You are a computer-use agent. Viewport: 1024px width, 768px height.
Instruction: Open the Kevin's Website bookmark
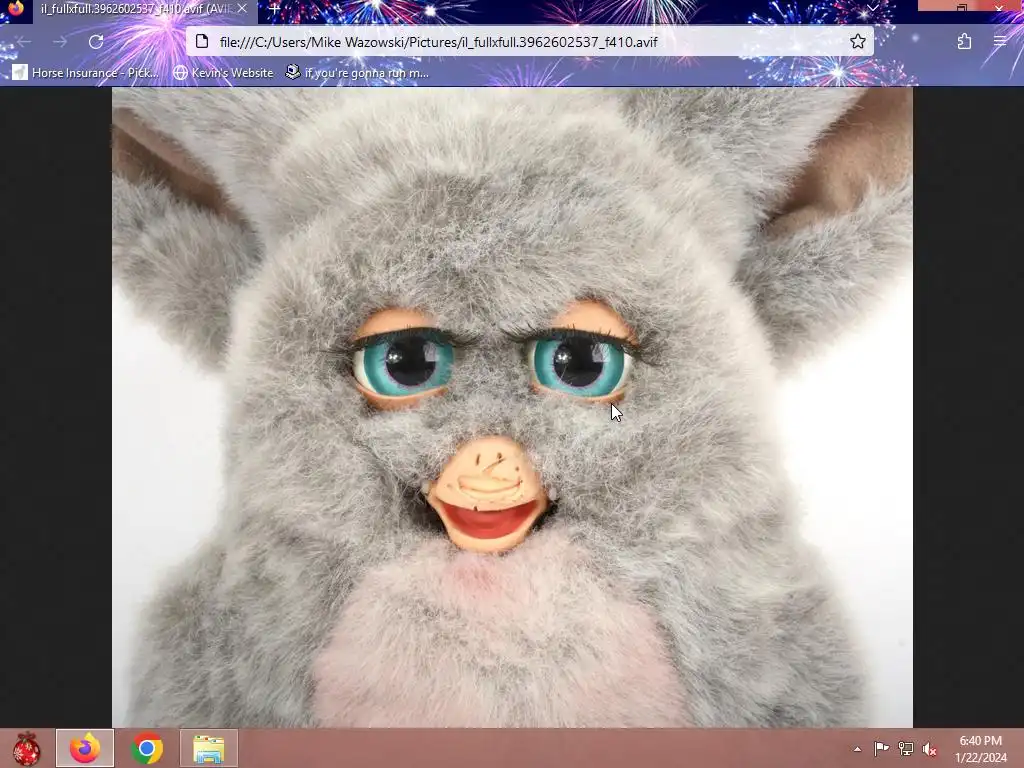pos(223,72)
